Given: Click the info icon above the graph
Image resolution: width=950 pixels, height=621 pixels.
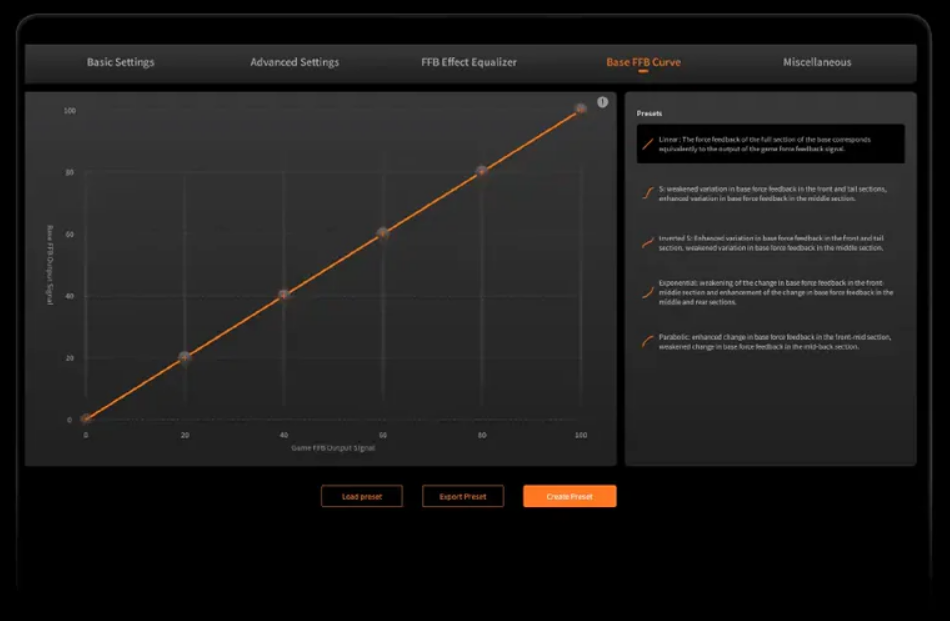Looking at the screenshot, I should coord(602,102).
